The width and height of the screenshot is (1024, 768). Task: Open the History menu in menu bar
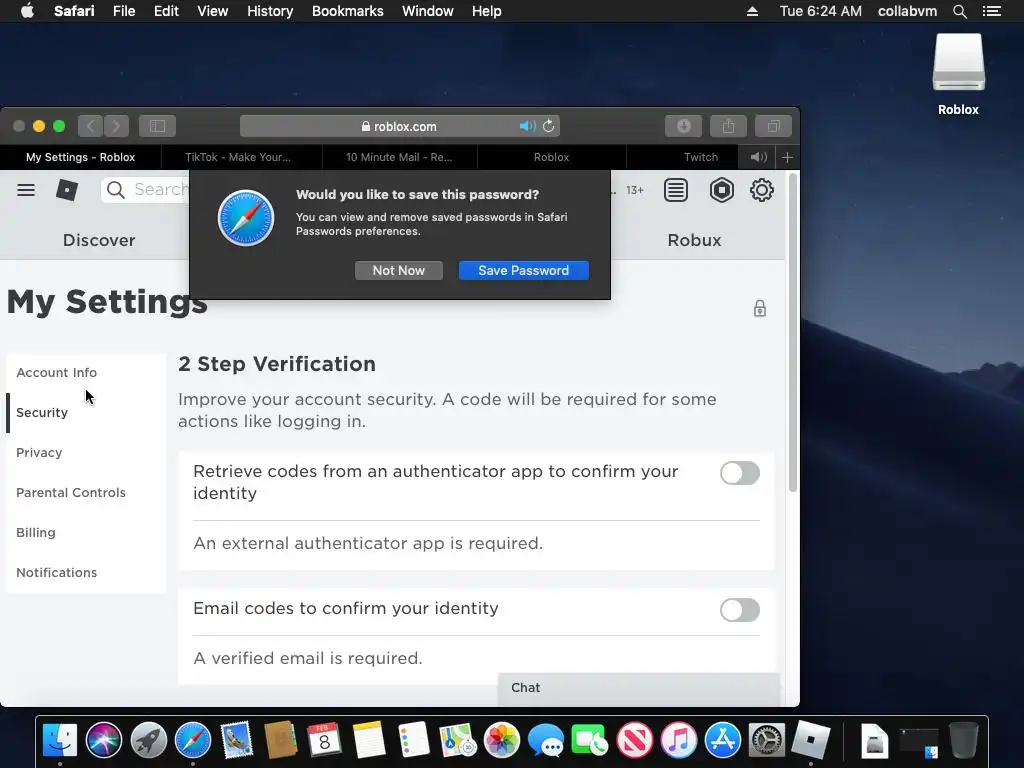tap(270, 11)
